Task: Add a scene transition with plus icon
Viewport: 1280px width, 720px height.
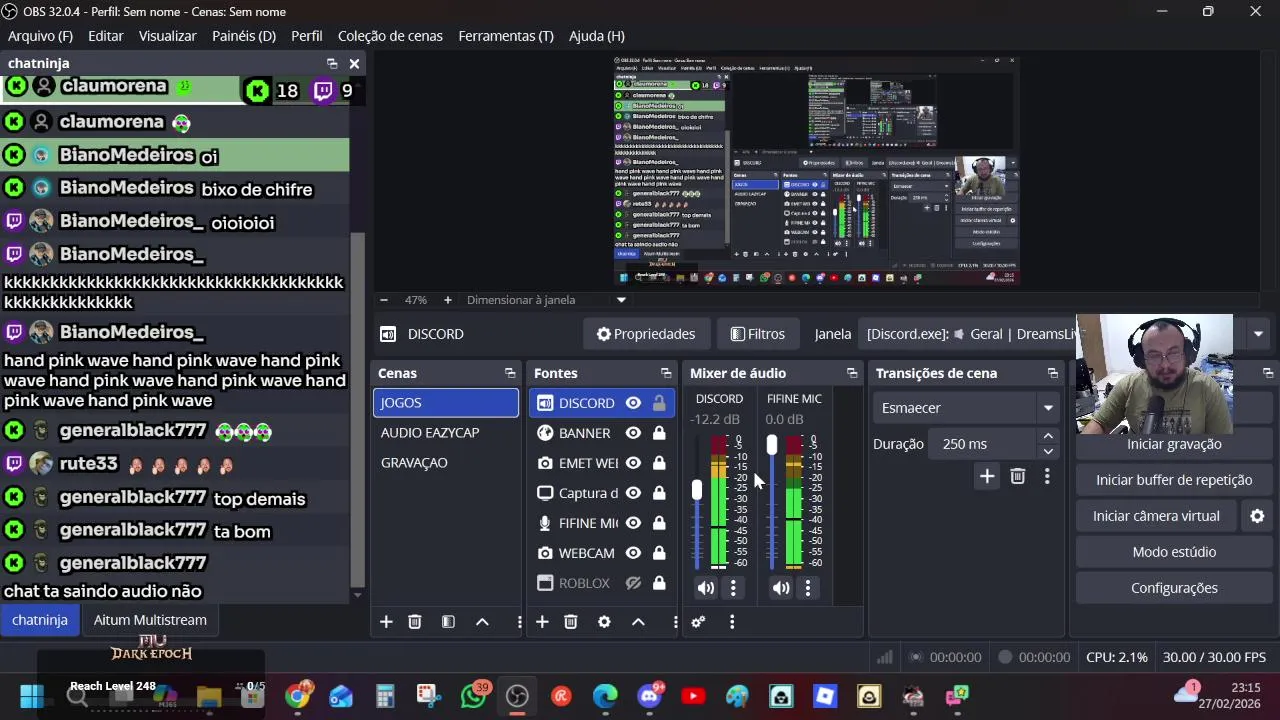Action: click(x=987, y=477)
